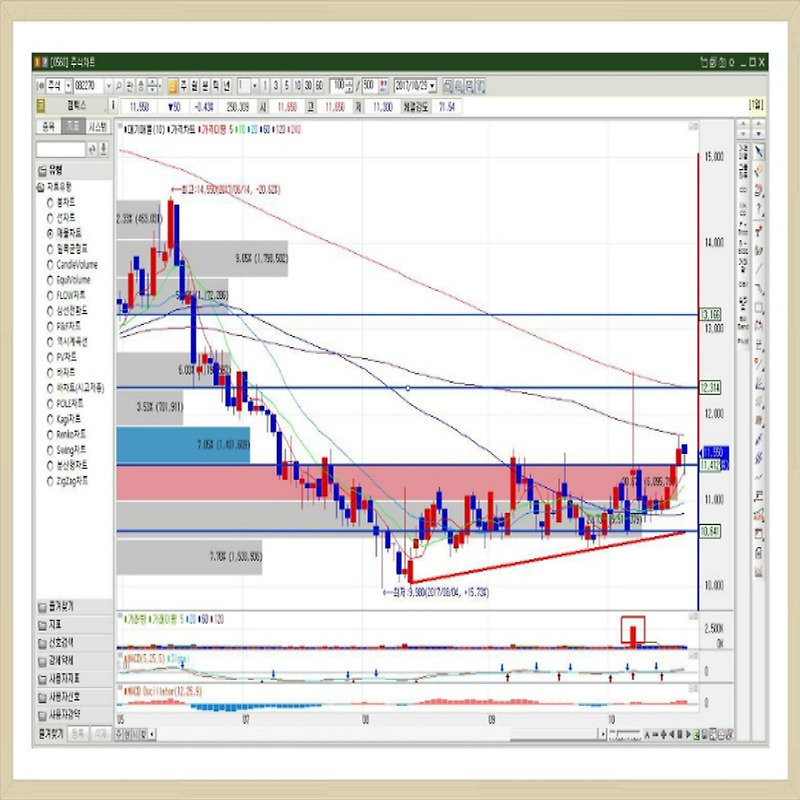Select the 선차트 radio button

50,218
